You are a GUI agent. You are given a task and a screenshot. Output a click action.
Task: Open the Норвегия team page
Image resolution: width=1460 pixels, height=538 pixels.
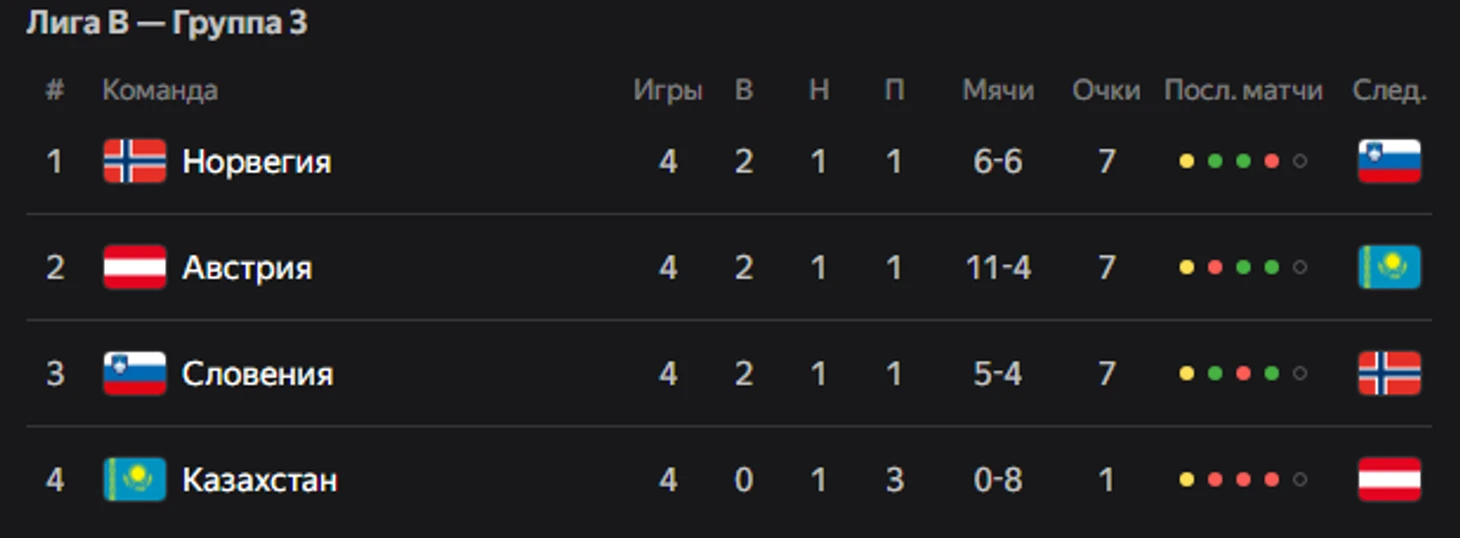pos(256,162)
